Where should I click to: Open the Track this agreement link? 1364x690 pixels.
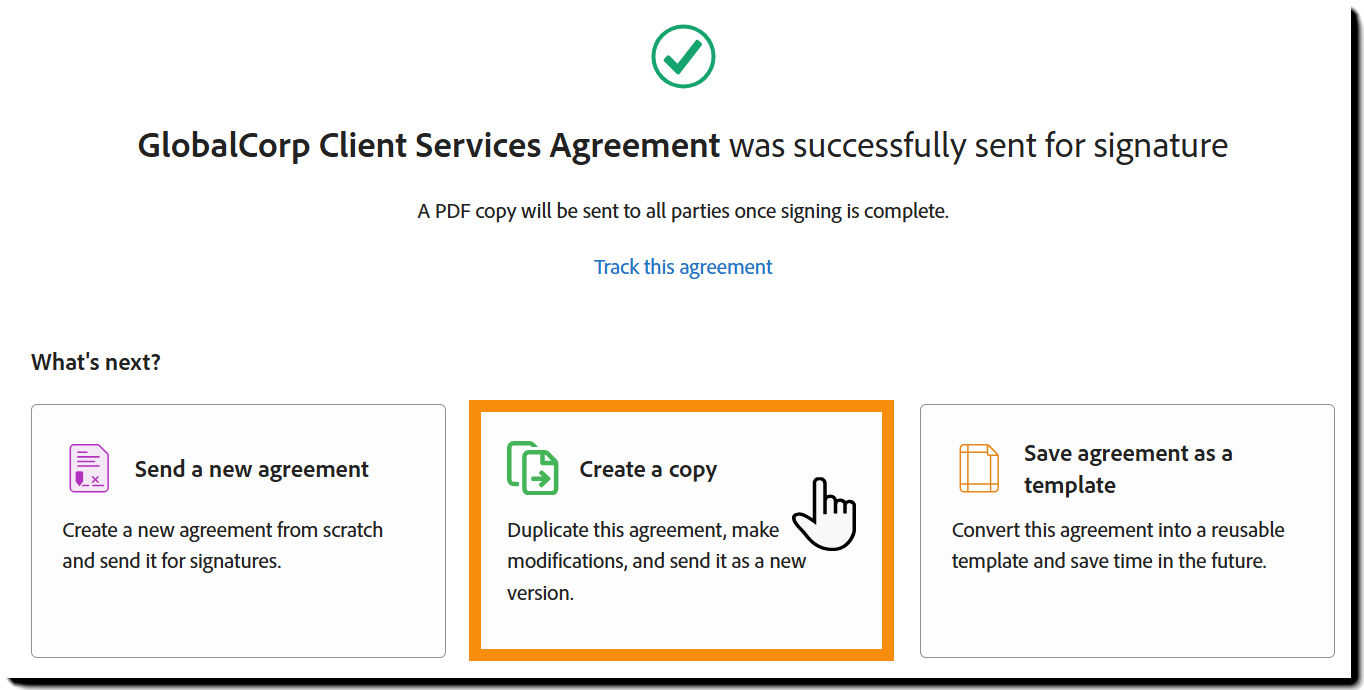click(683, 266)
